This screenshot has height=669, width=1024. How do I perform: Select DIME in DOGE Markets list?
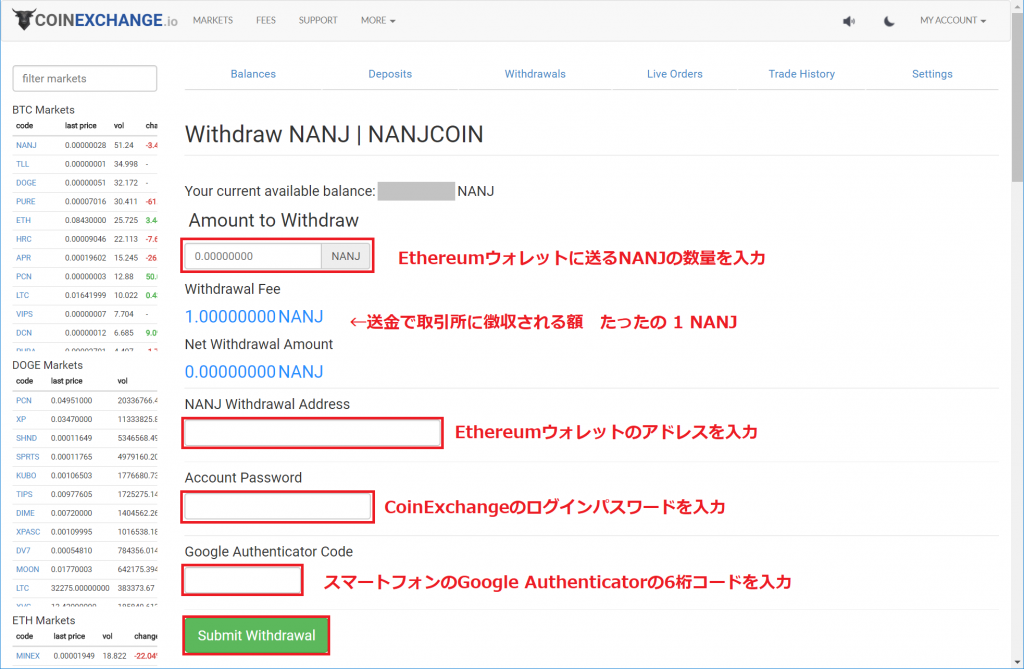[25, 513]
